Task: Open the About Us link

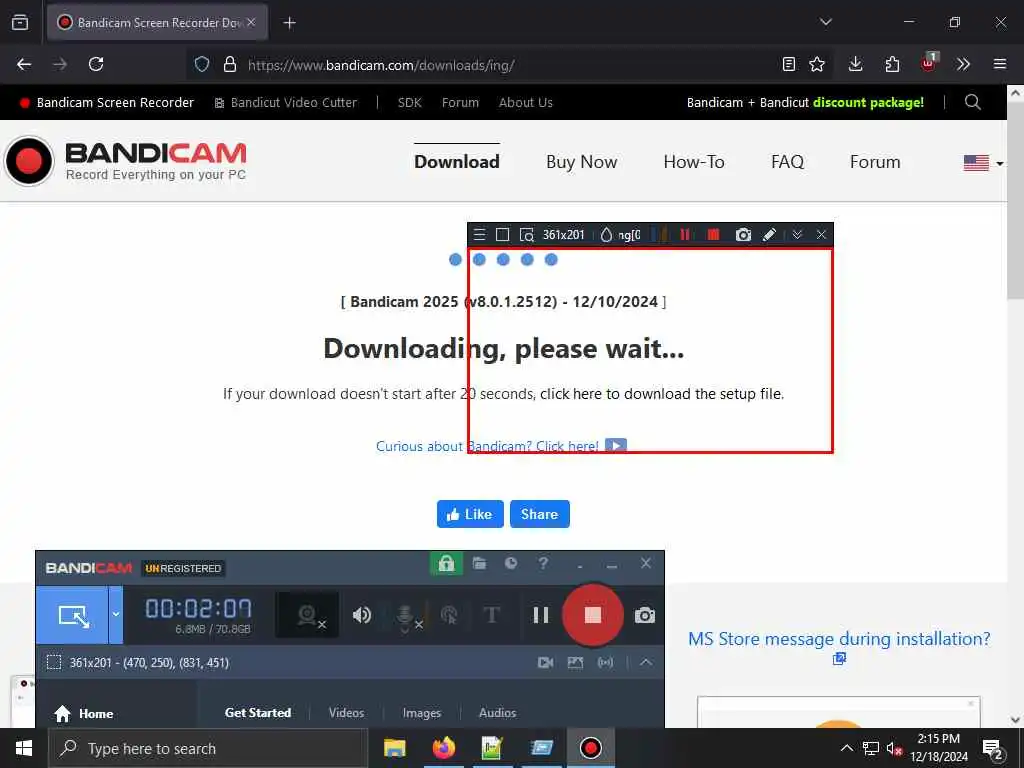Action: (526, 103)
